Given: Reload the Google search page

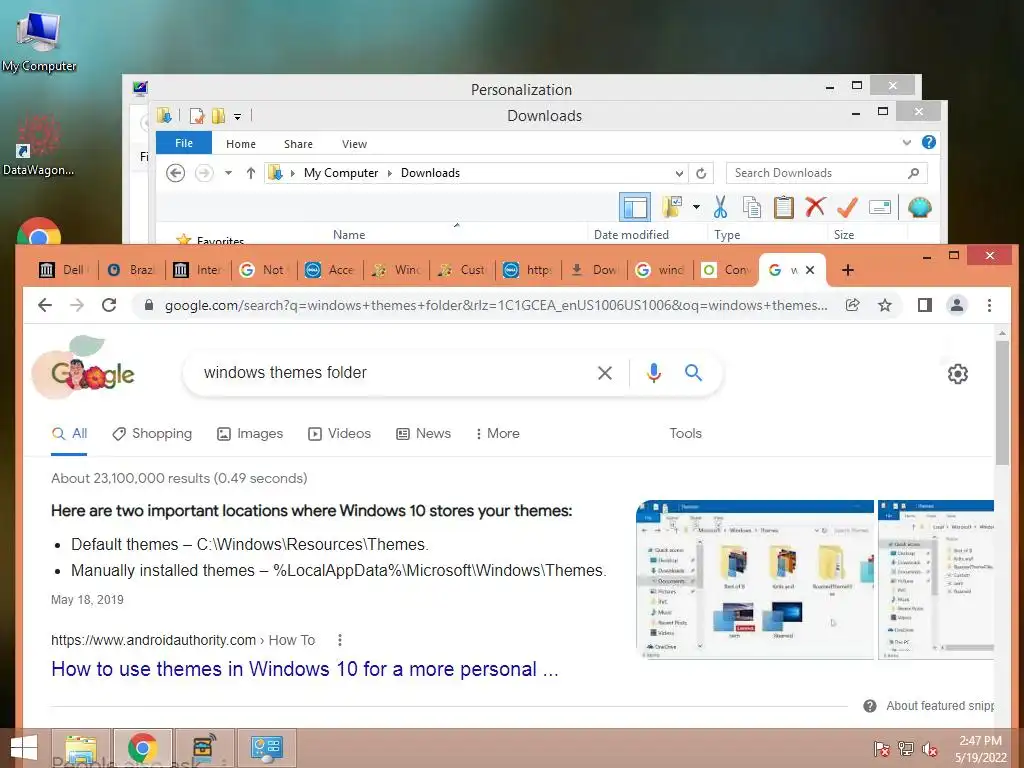Looking at the screenshot, I should (109, 305).
